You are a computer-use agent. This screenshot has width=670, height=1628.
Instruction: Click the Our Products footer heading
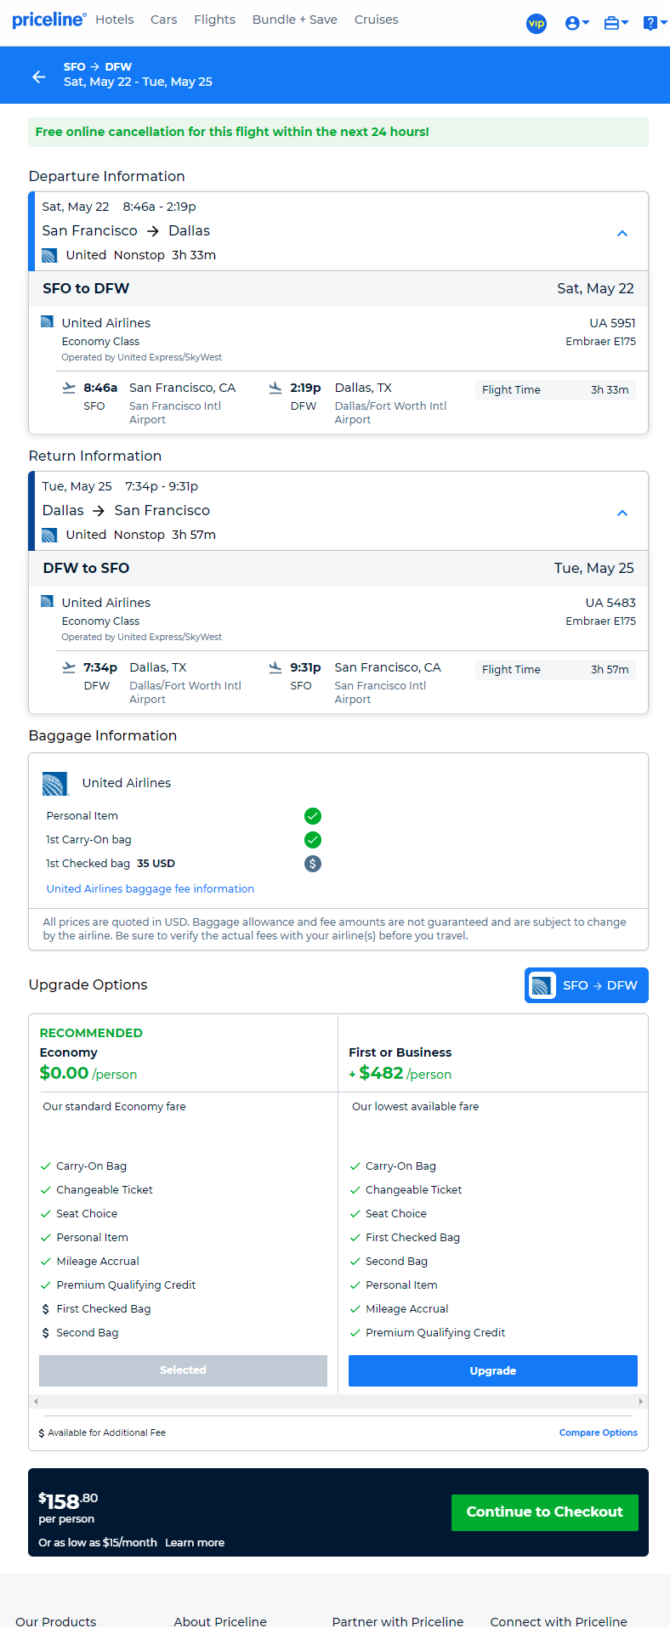pyautogui.click(x=56, y=1621)
